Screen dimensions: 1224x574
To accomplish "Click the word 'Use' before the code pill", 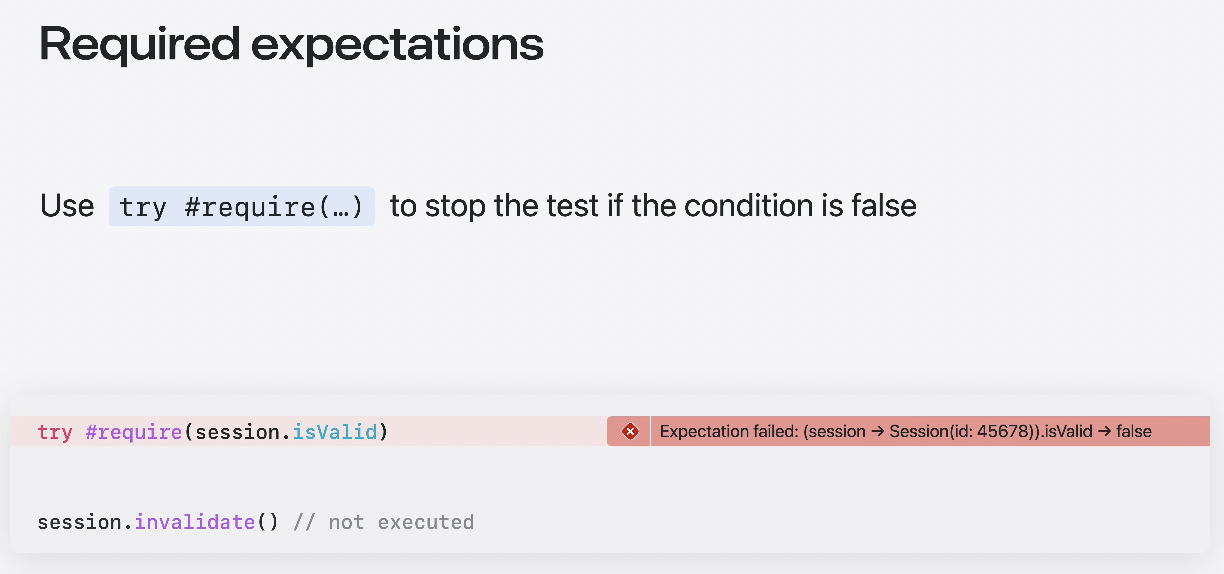I will coord(67,206).
